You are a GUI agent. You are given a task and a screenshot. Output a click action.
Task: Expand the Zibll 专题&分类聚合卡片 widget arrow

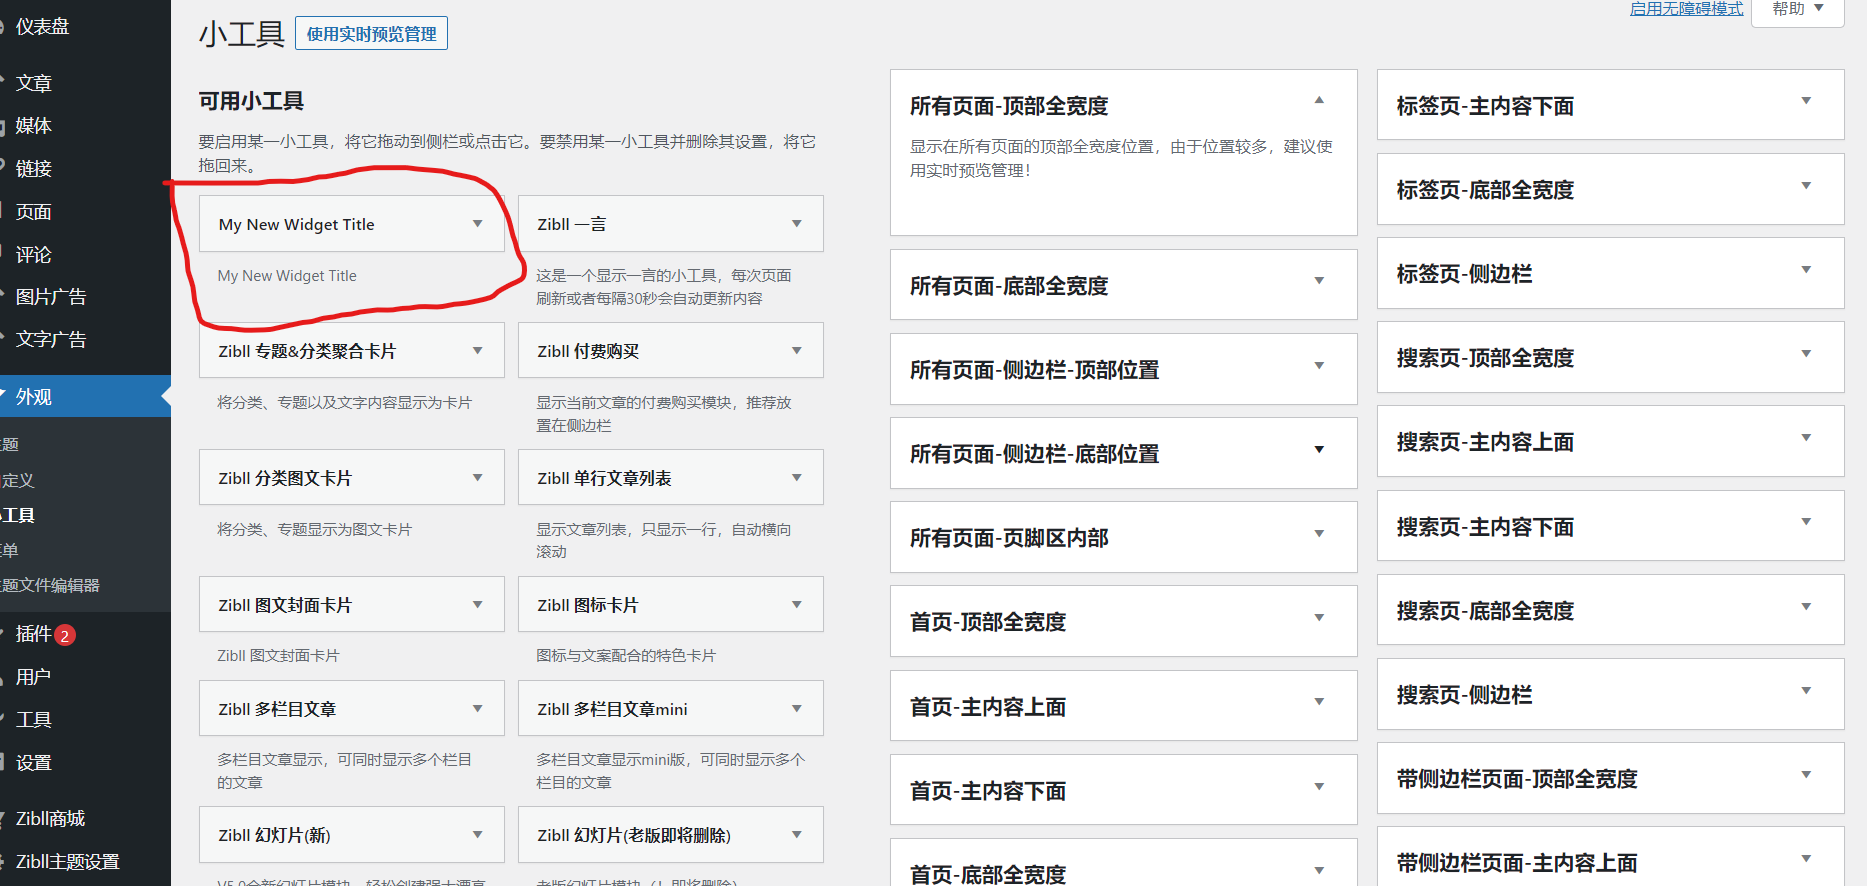[478, 351]
